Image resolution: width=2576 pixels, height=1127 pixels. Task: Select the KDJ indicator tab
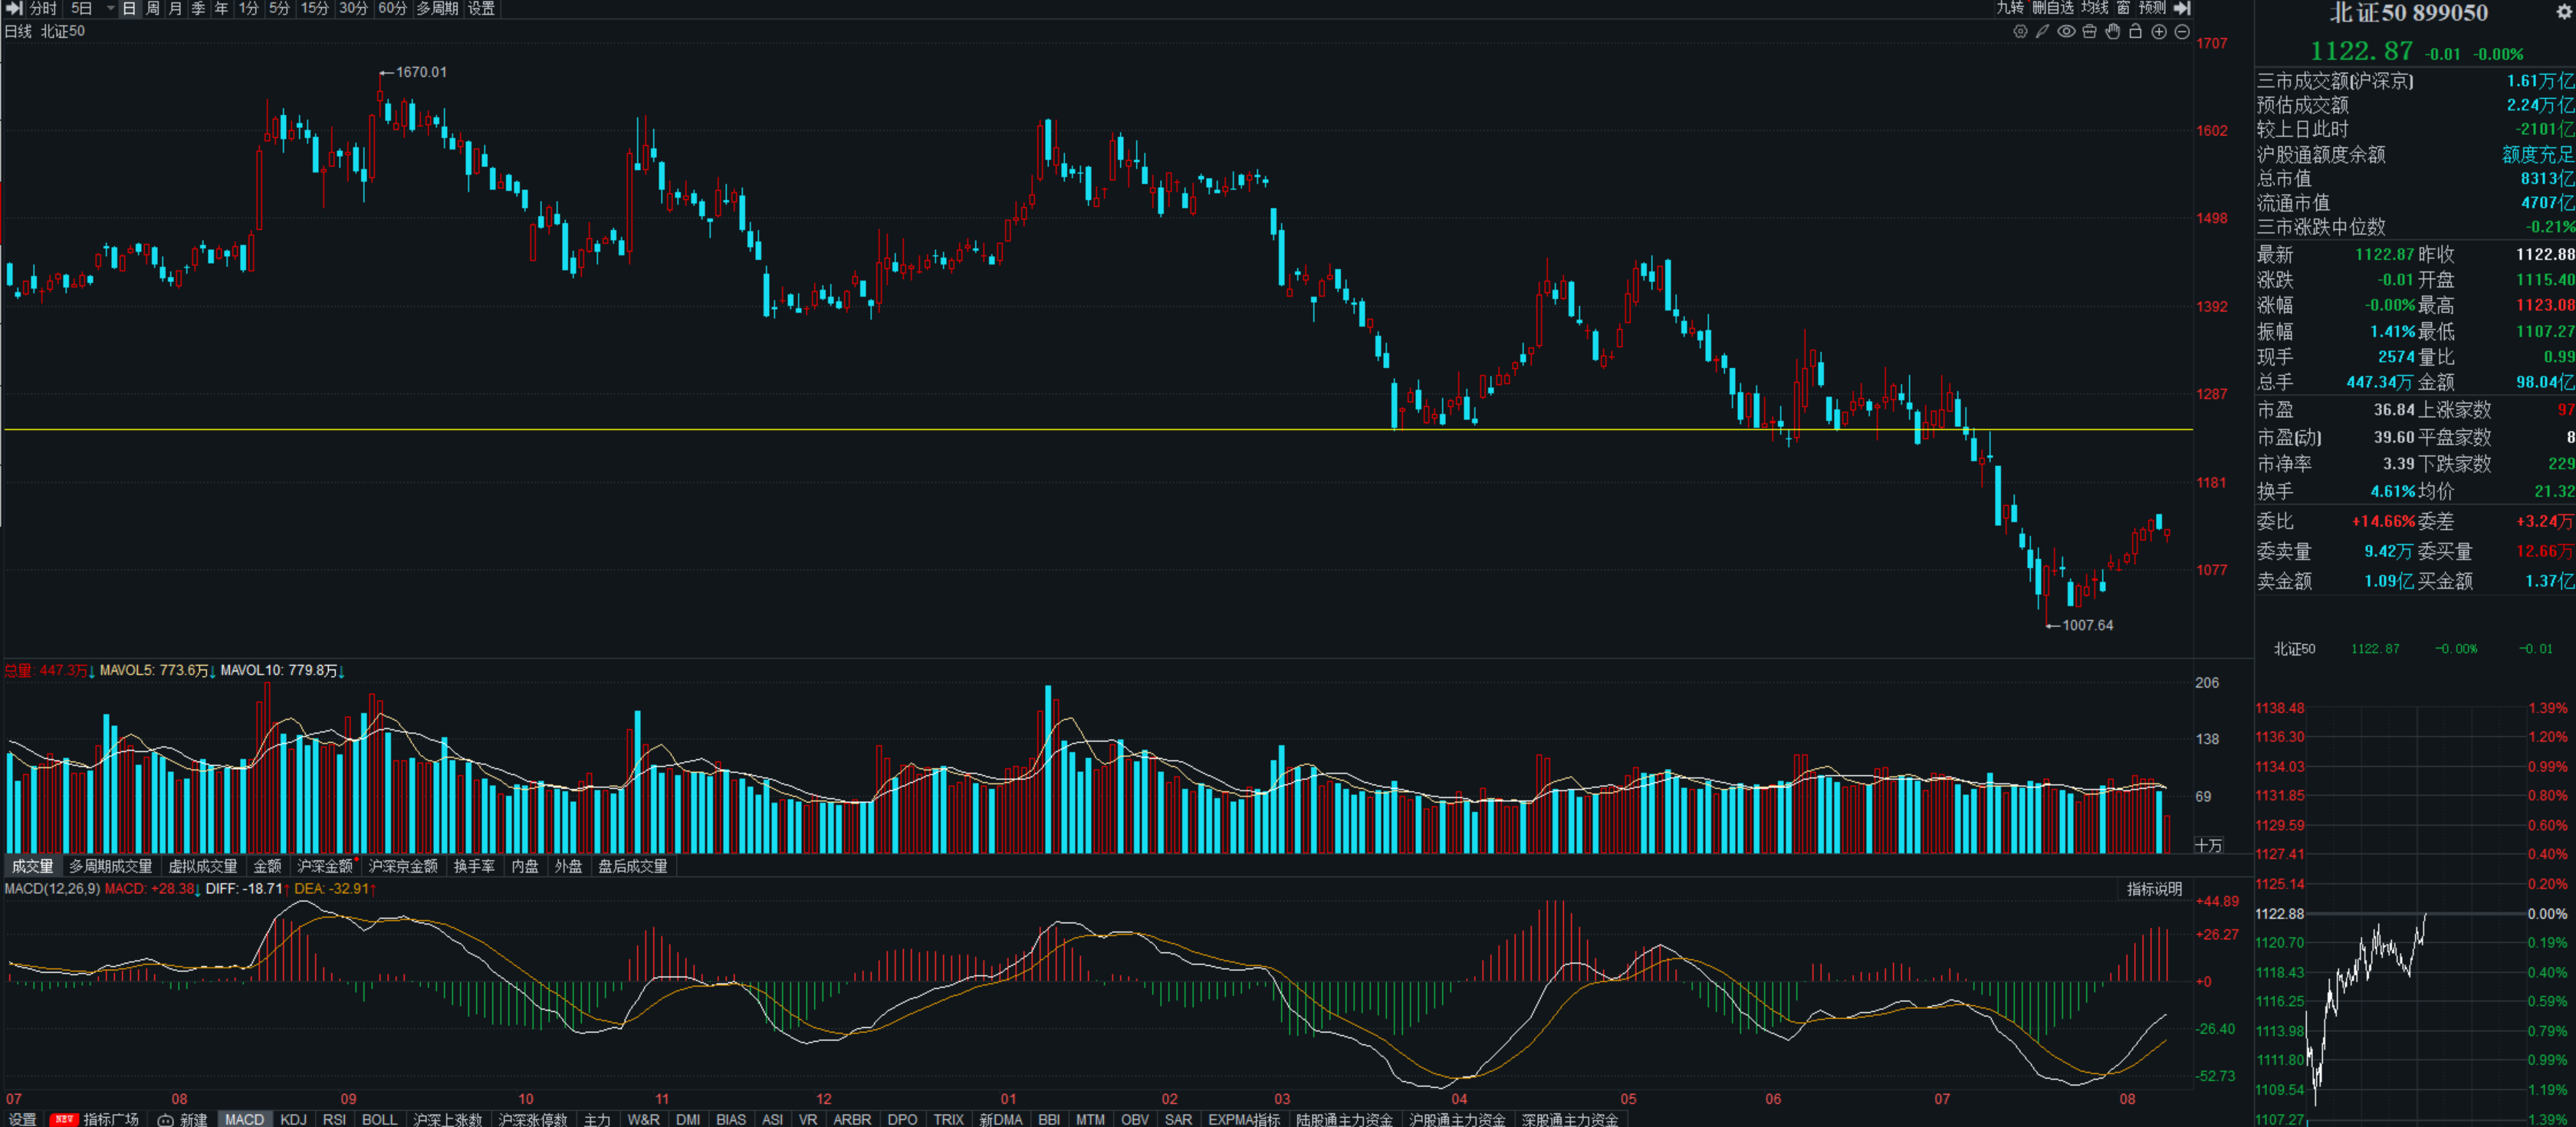(293, 1119)
